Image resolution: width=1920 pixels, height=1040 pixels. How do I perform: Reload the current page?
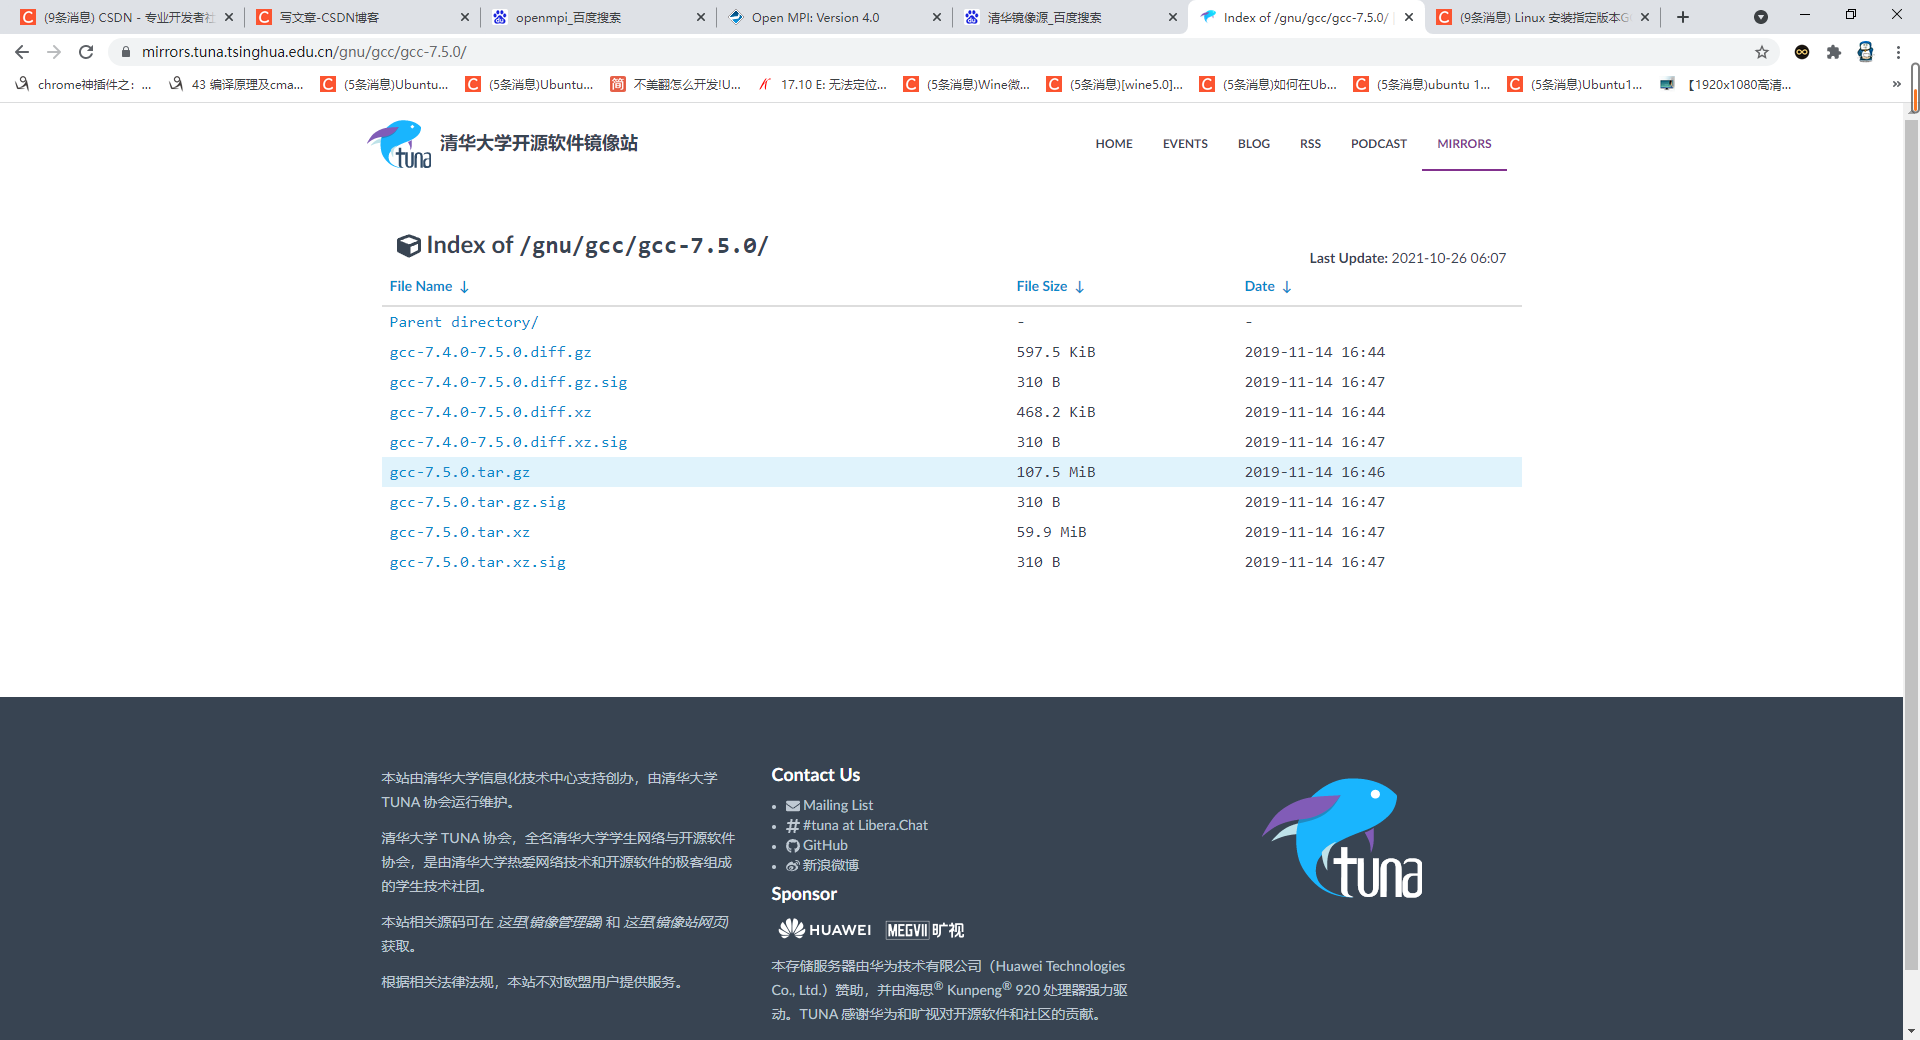tap(85, 51)
